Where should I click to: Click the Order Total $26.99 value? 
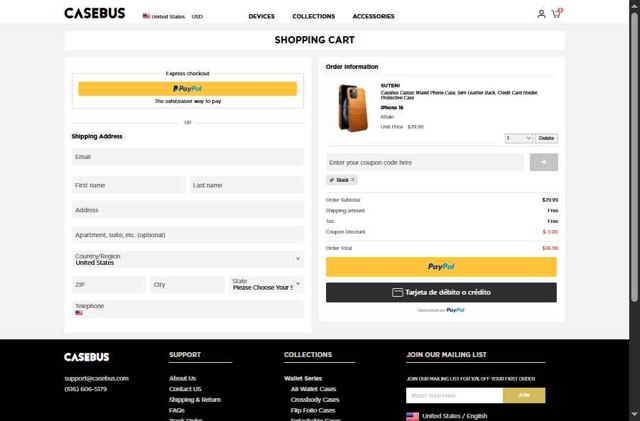point(550,248)
